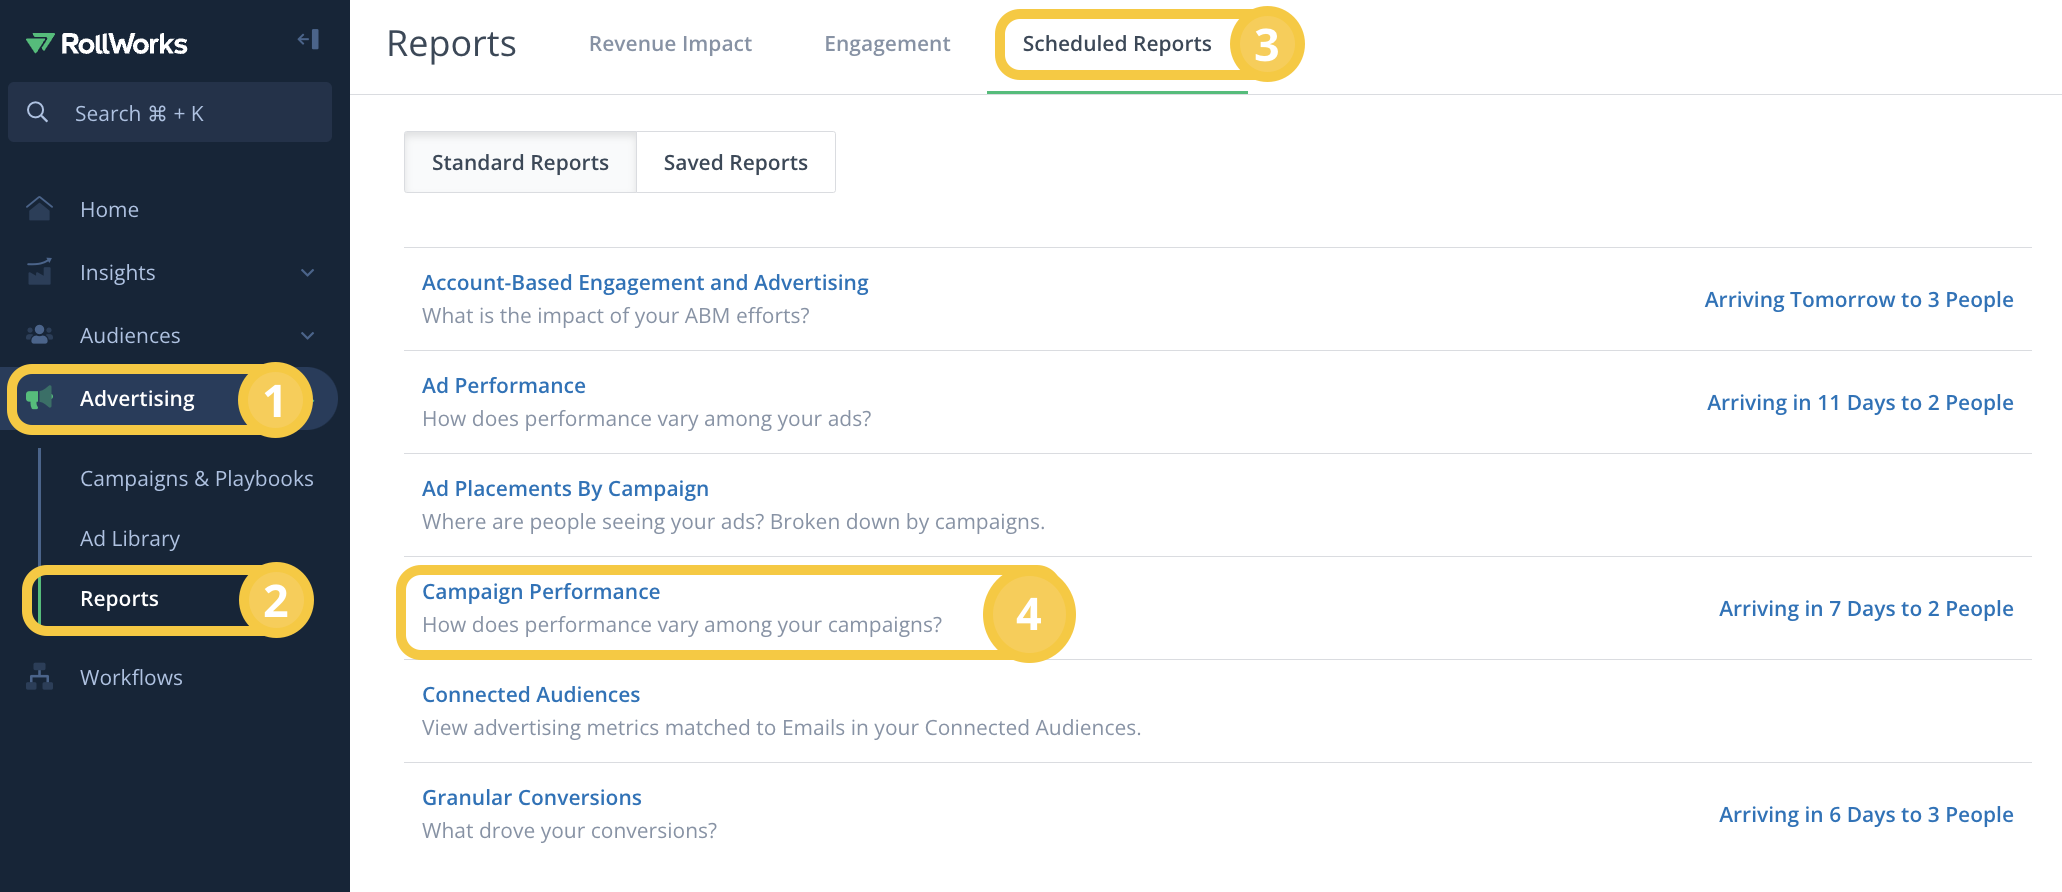Click the search magnifier icon
The image size is (2062, 892).
[x=38, y=112]
